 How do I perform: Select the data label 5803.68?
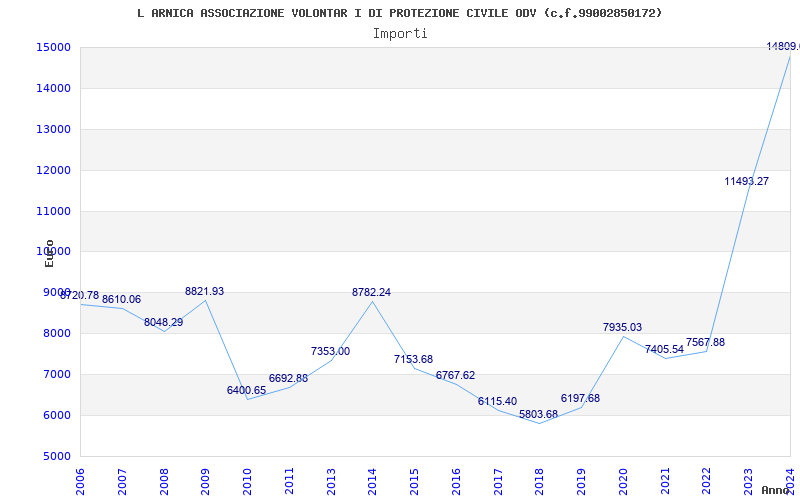click(539, 414)
